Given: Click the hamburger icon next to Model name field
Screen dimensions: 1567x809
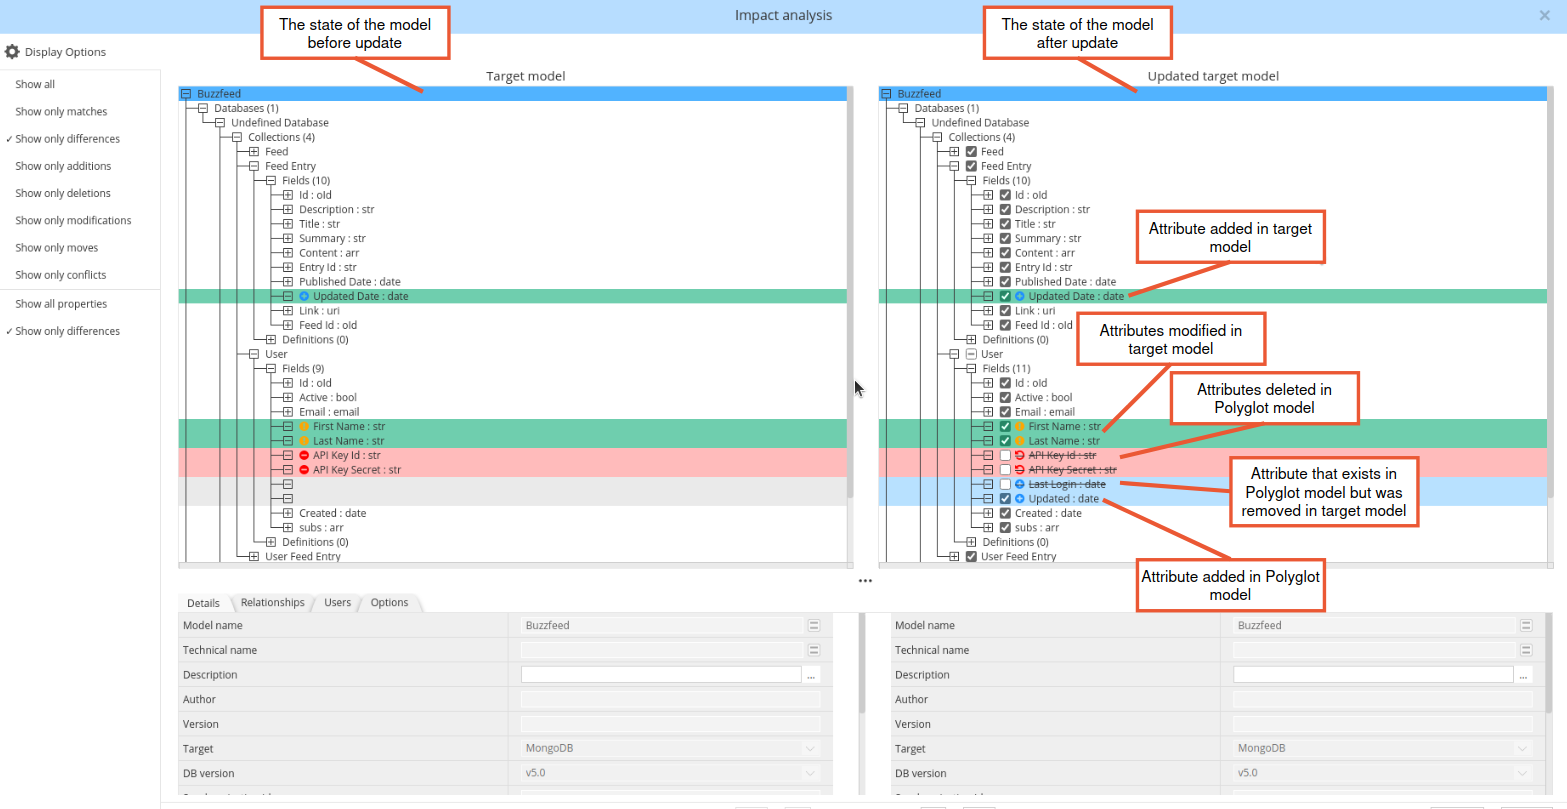Looking at the screenshot, I should [814, 625].
